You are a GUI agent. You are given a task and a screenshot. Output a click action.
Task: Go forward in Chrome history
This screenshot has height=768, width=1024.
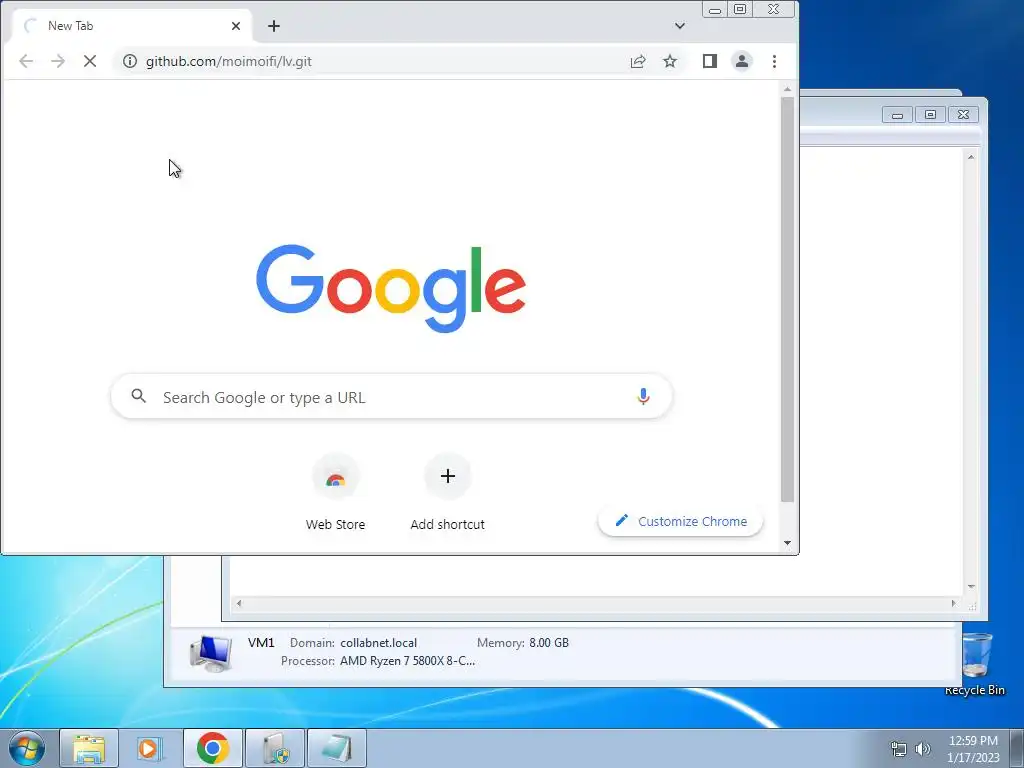58,61
